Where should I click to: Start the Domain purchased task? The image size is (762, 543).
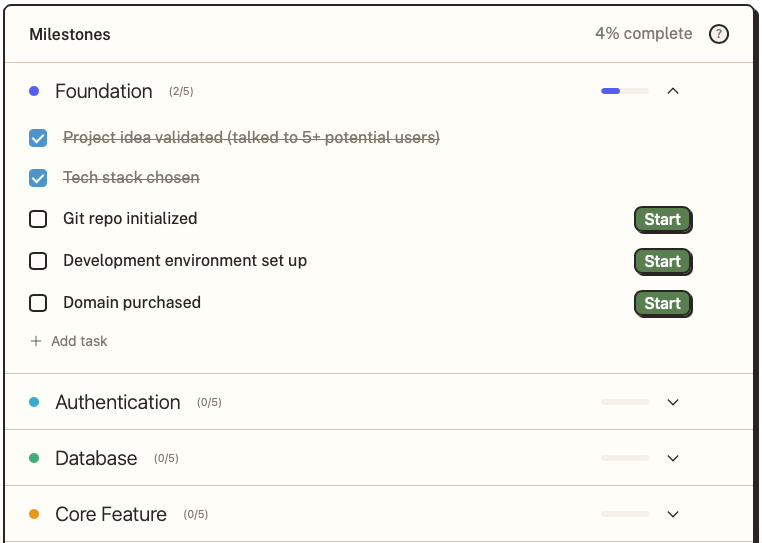click(662, 303)
